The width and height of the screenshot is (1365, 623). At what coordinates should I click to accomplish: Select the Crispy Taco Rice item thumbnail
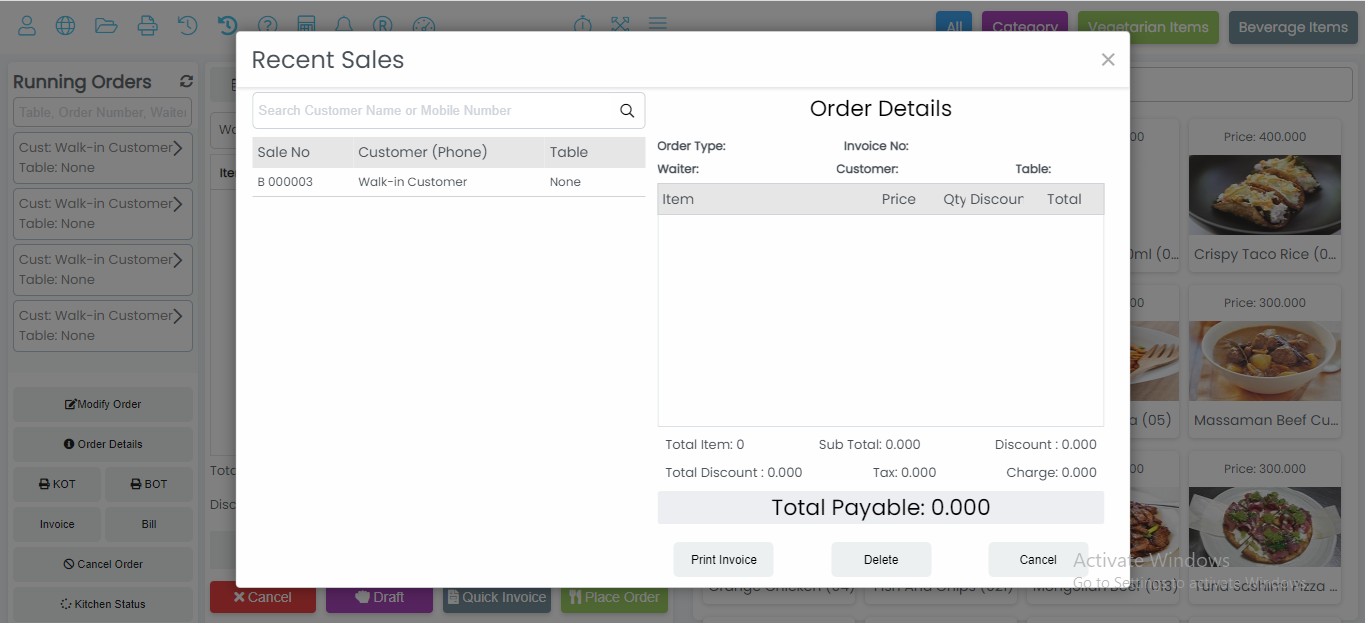1264,194
